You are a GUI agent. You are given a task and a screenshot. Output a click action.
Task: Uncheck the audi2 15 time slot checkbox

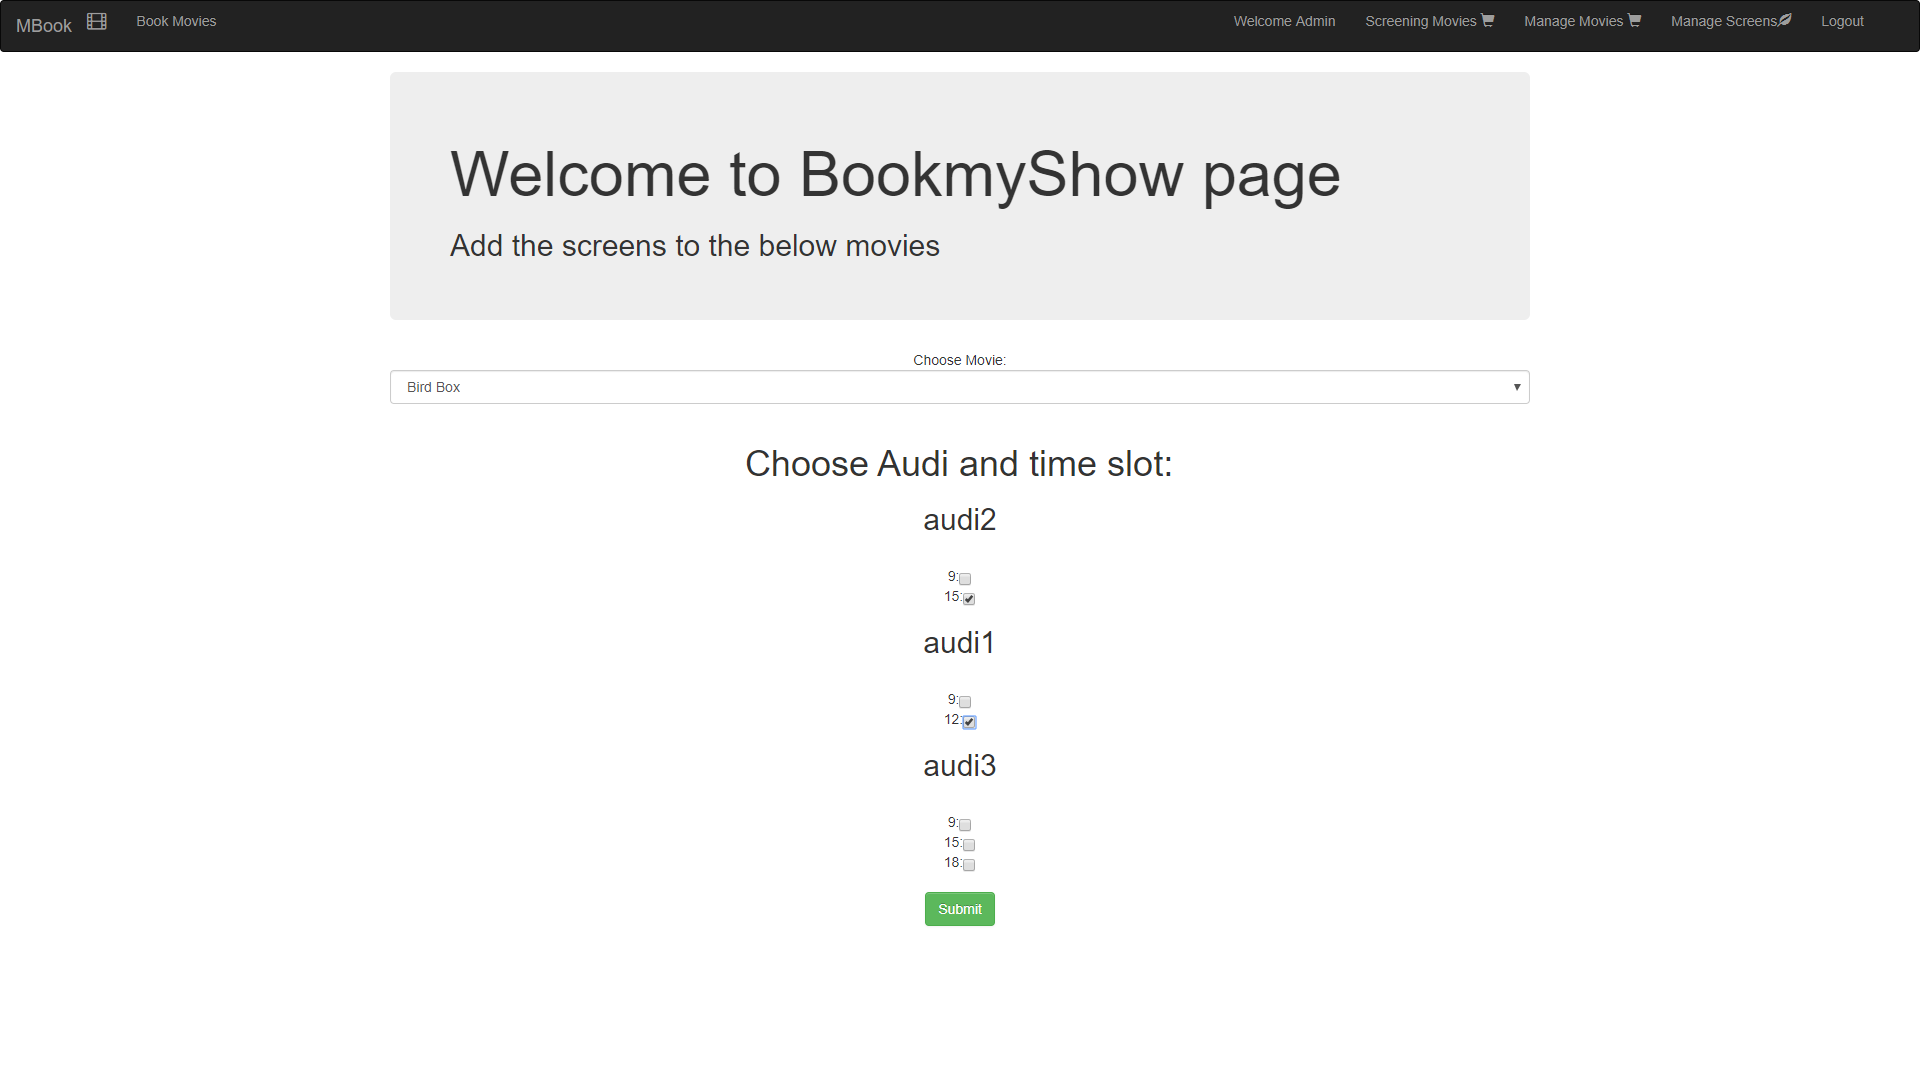tap(969, 599)
